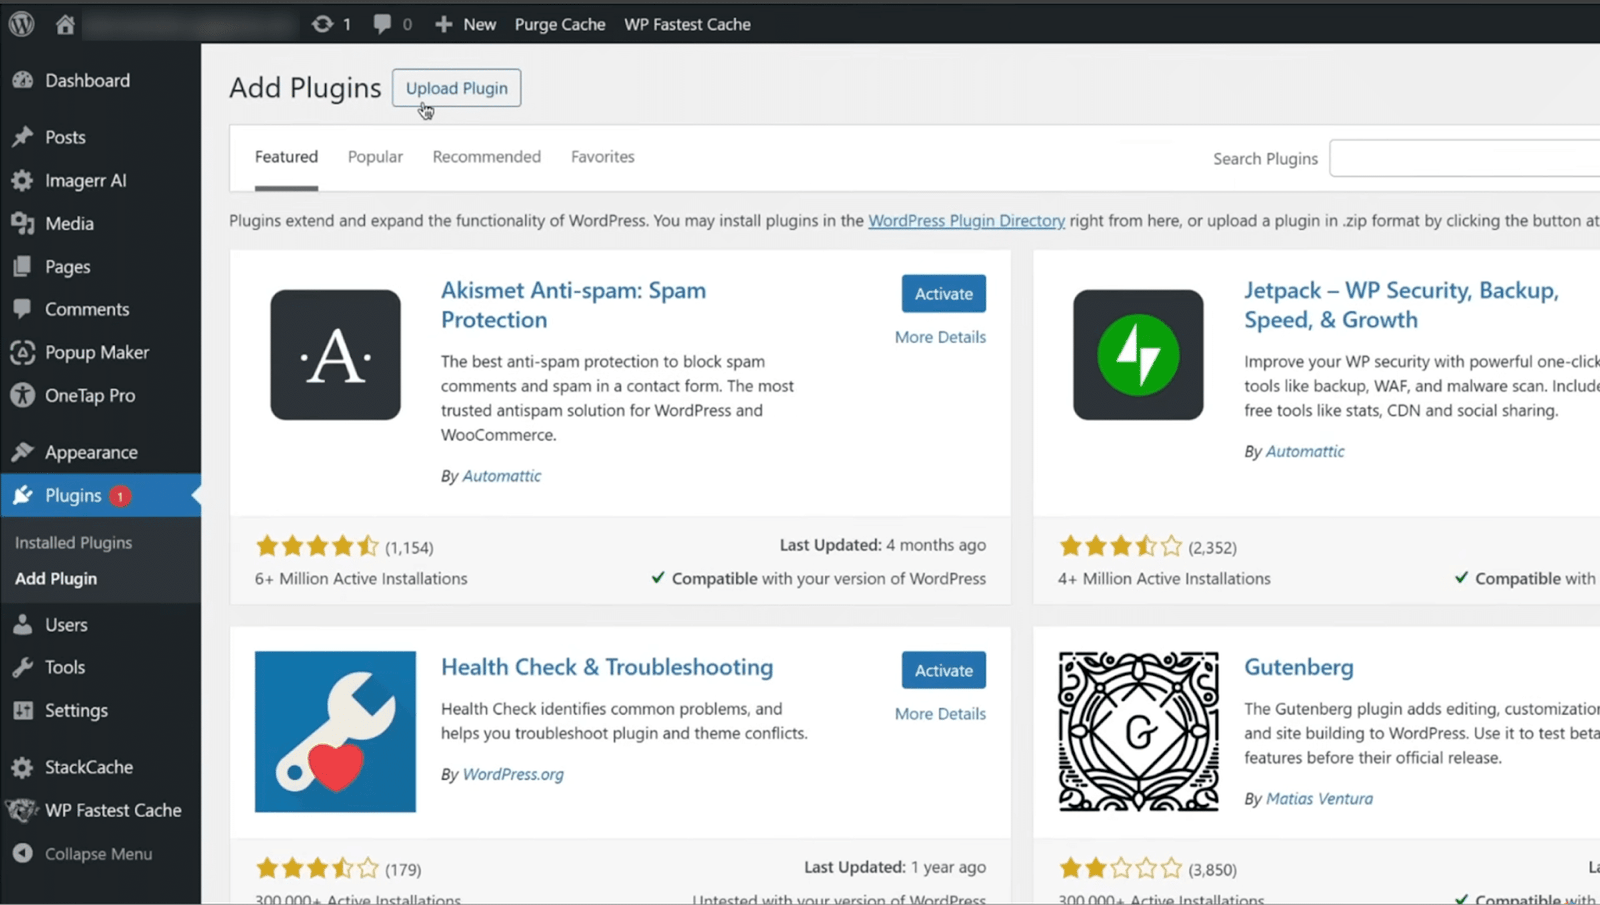This screenshot has width=1600, height=905.
Task: Click the Jetpack plugin logo
Action: [x=1138, y=355]
